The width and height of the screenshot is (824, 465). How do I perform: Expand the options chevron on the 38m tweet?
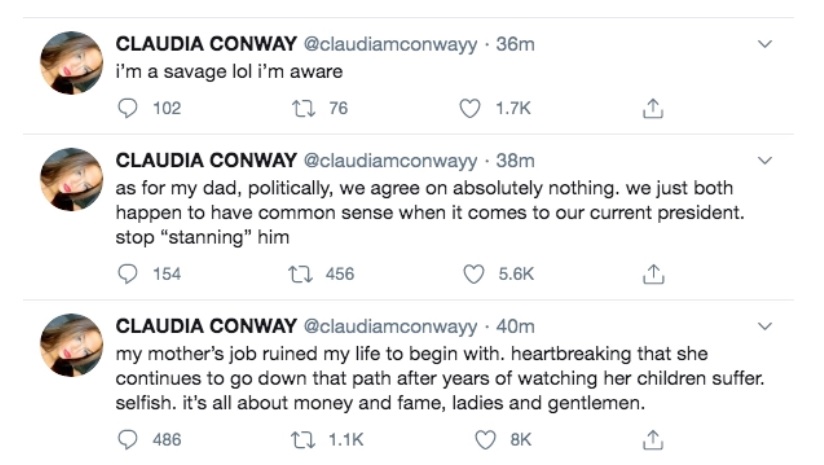coord(766,161)
